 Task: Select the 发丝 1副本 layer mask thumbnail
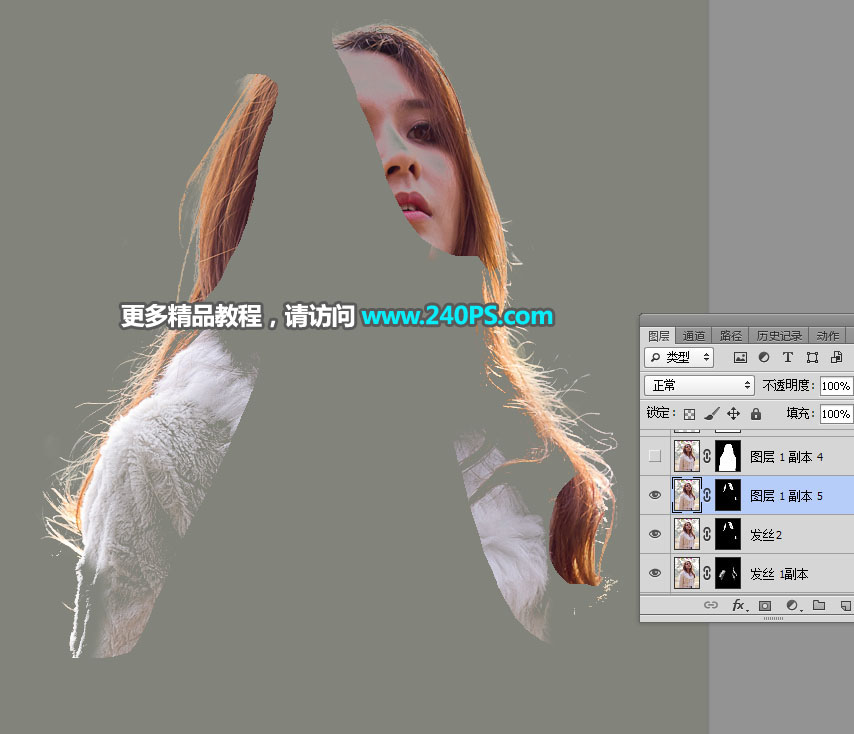[x=728, y=573]
